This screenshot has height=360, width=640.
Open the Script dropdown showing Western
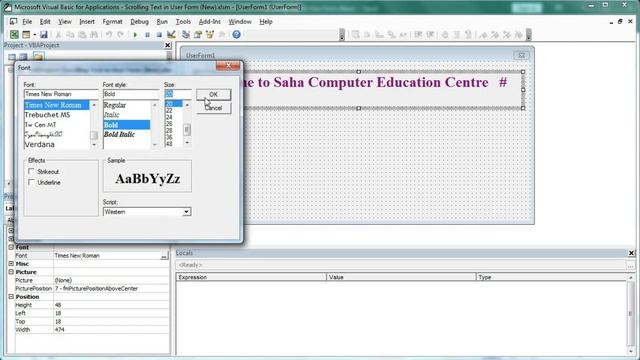[186, 212]
